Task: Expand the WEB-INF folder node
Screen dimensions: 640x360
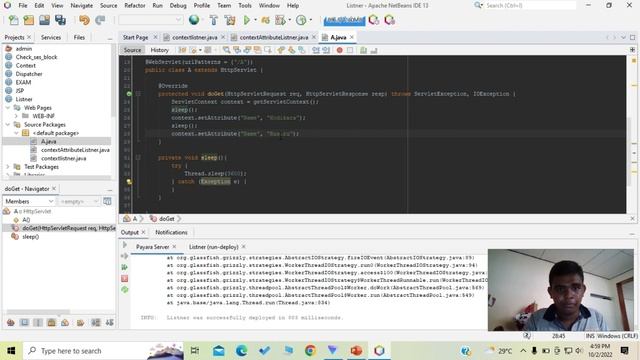Action: (x=16, y=116)
